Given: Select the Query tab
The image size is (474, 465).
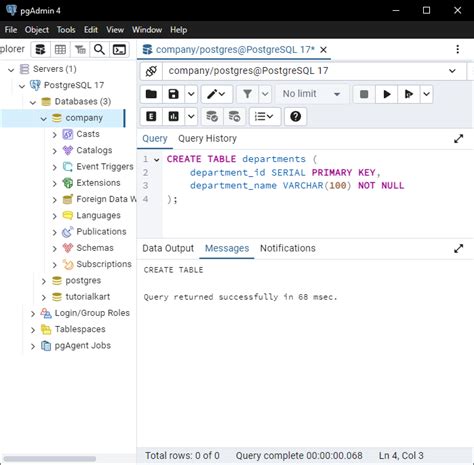Looking at the screenshot, I should (x=155, y=139).
